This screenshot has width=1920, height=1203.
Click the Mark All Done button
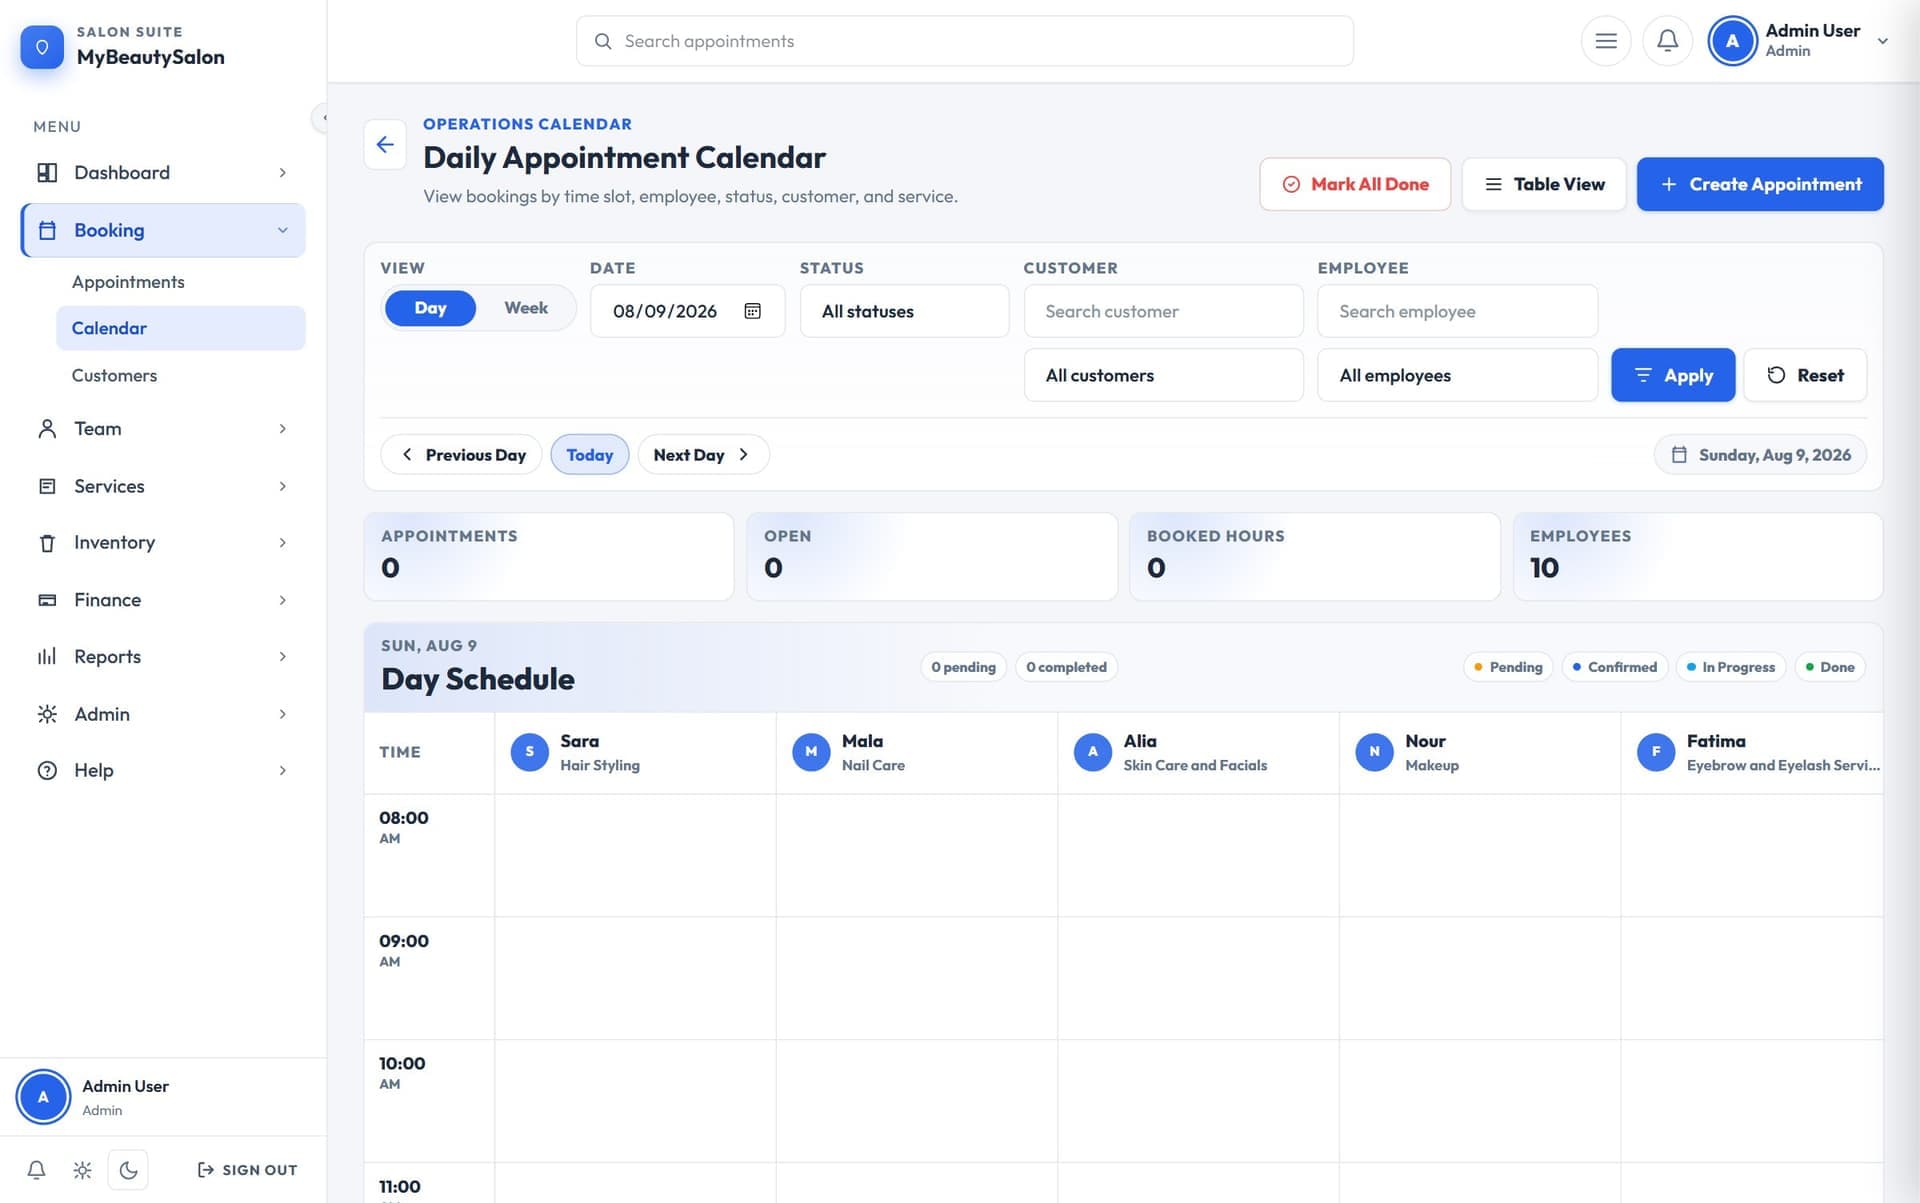pos(1355,184)
